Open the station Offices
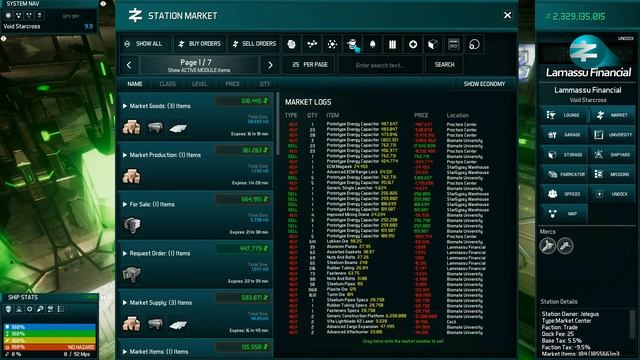Screen dimensions: 640x360 coord(563,194)
